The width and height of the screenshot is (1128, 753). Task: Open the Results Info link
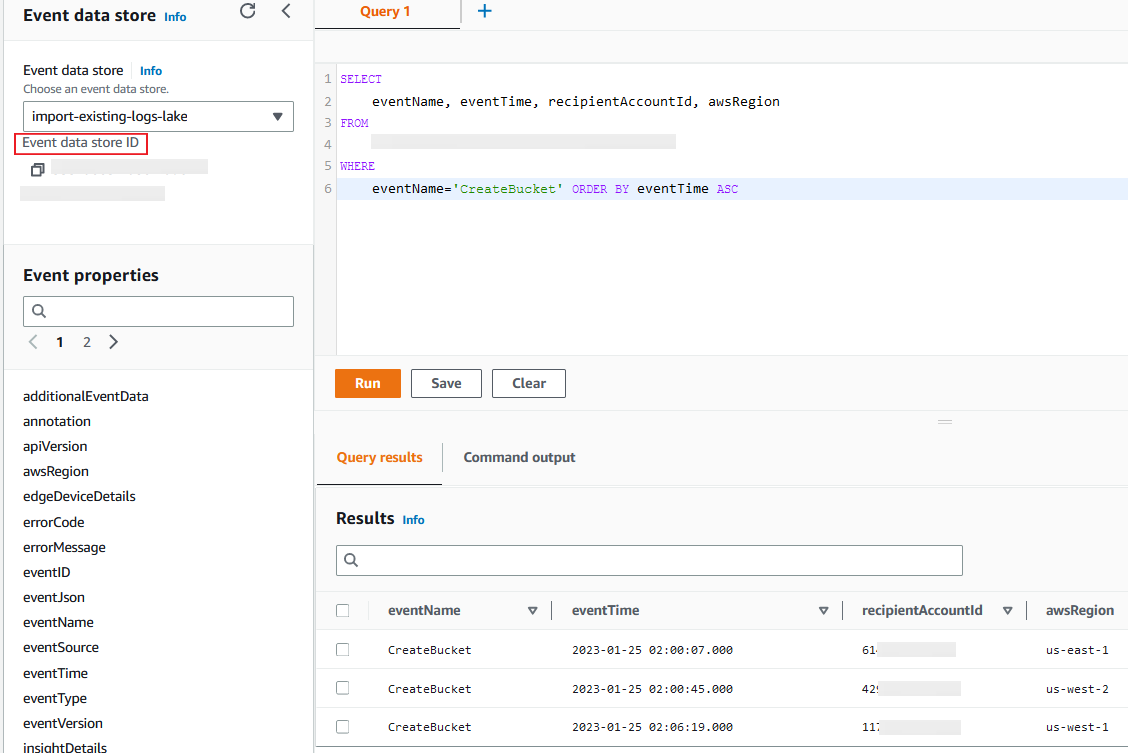click(413, 519)
